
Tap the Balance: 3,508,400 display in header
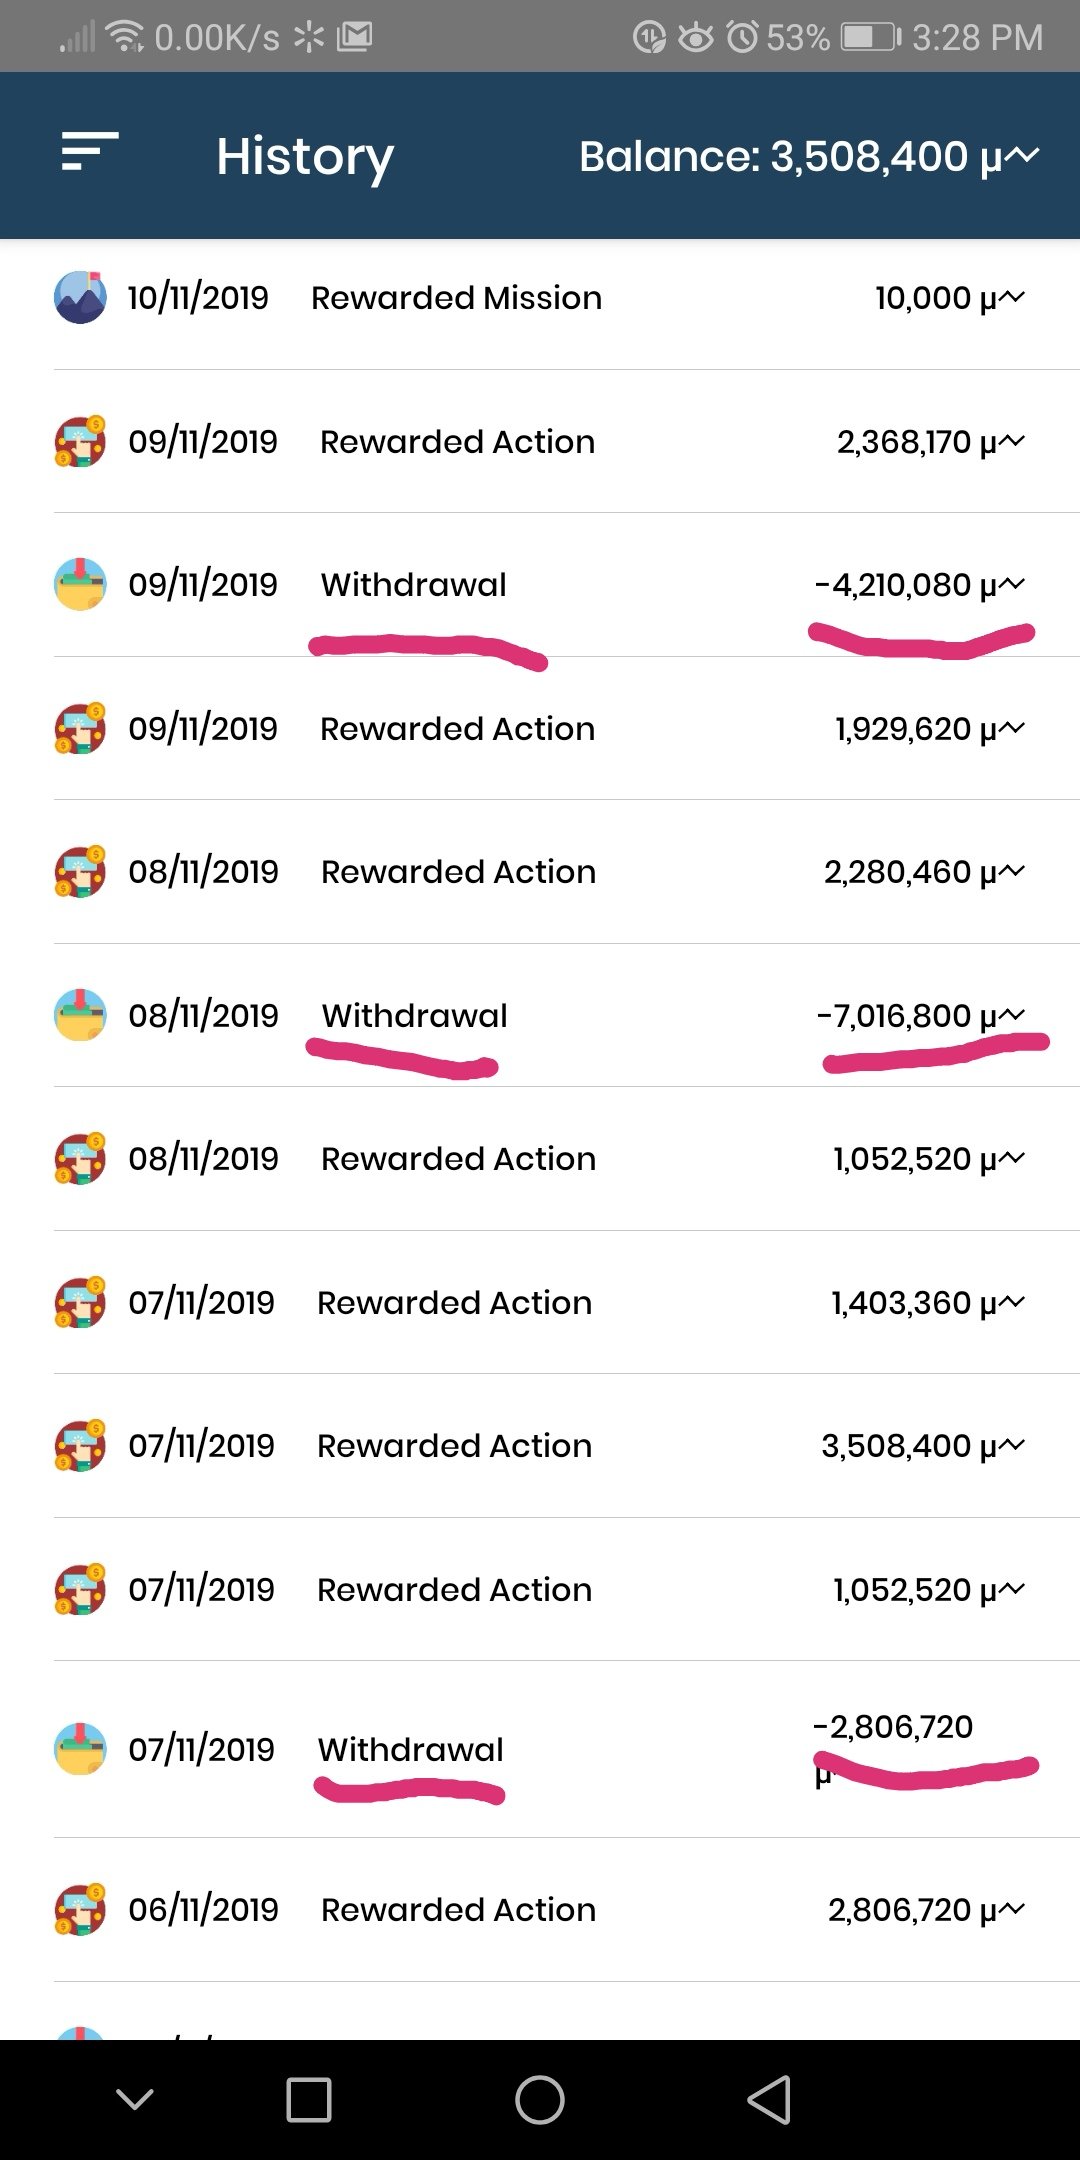pos(810,156)
